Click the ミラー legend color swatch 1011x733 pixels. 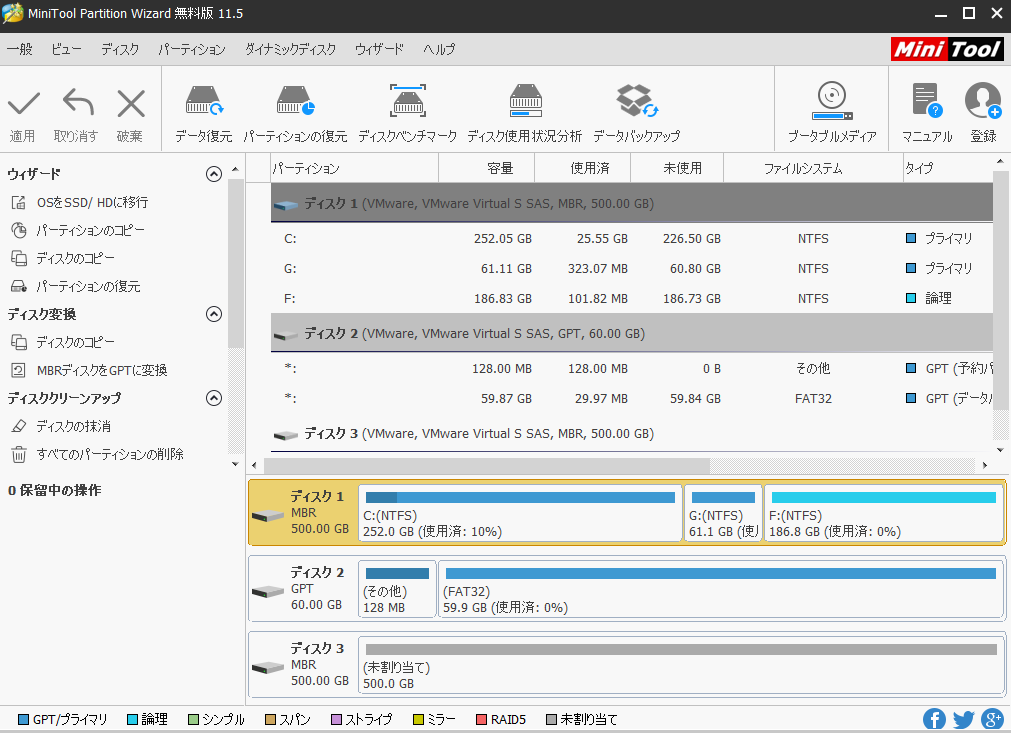419,718
